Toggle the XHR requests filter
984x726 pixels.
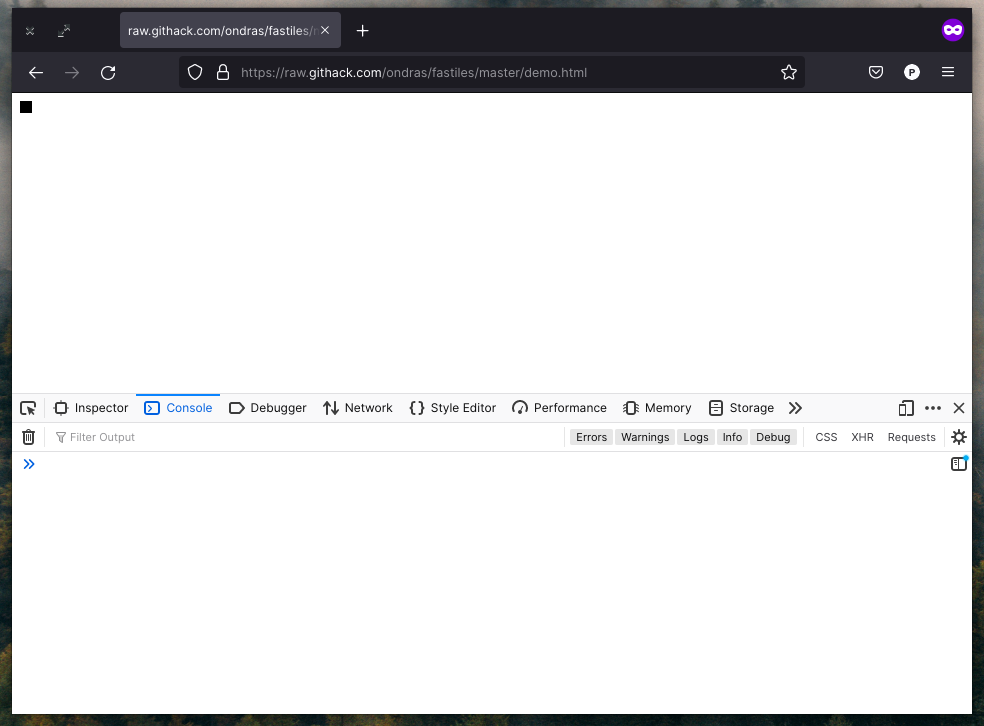click(862, 437)
